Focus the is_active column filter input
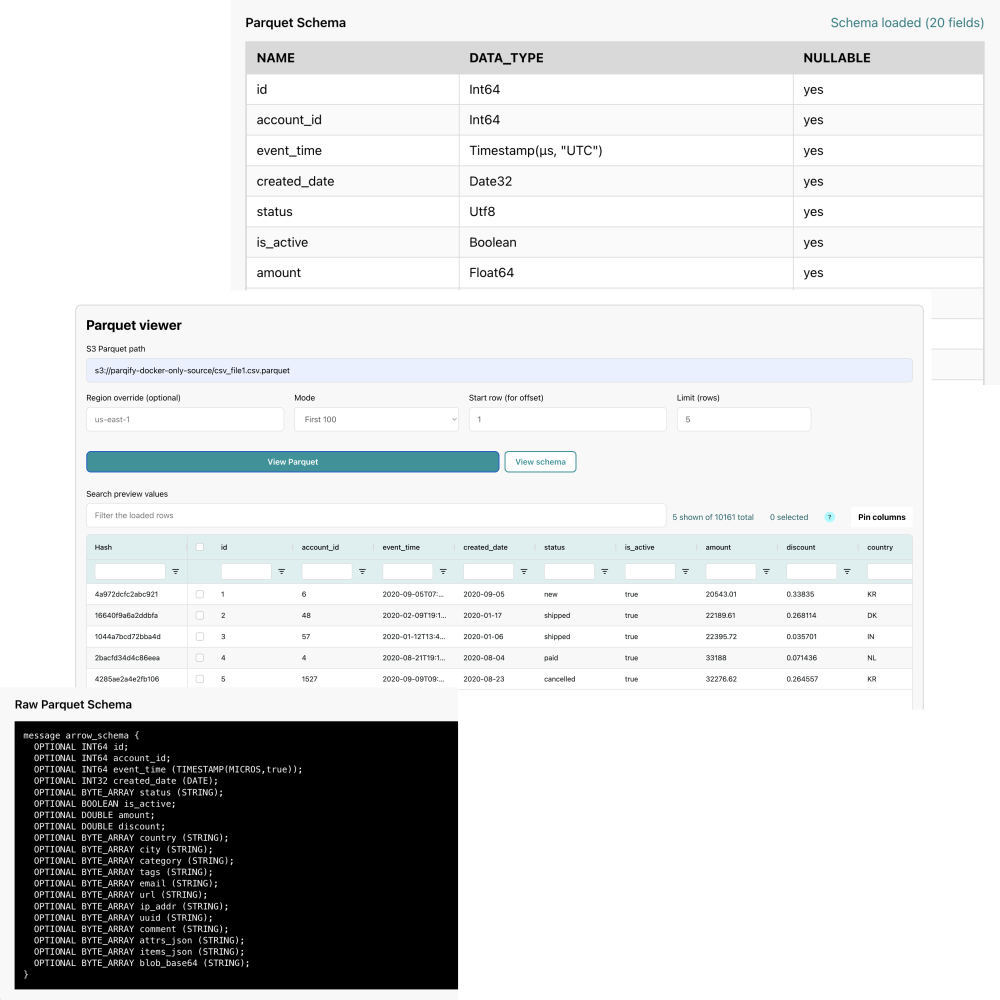The image size is (1000, 1000). pos(651,571)
